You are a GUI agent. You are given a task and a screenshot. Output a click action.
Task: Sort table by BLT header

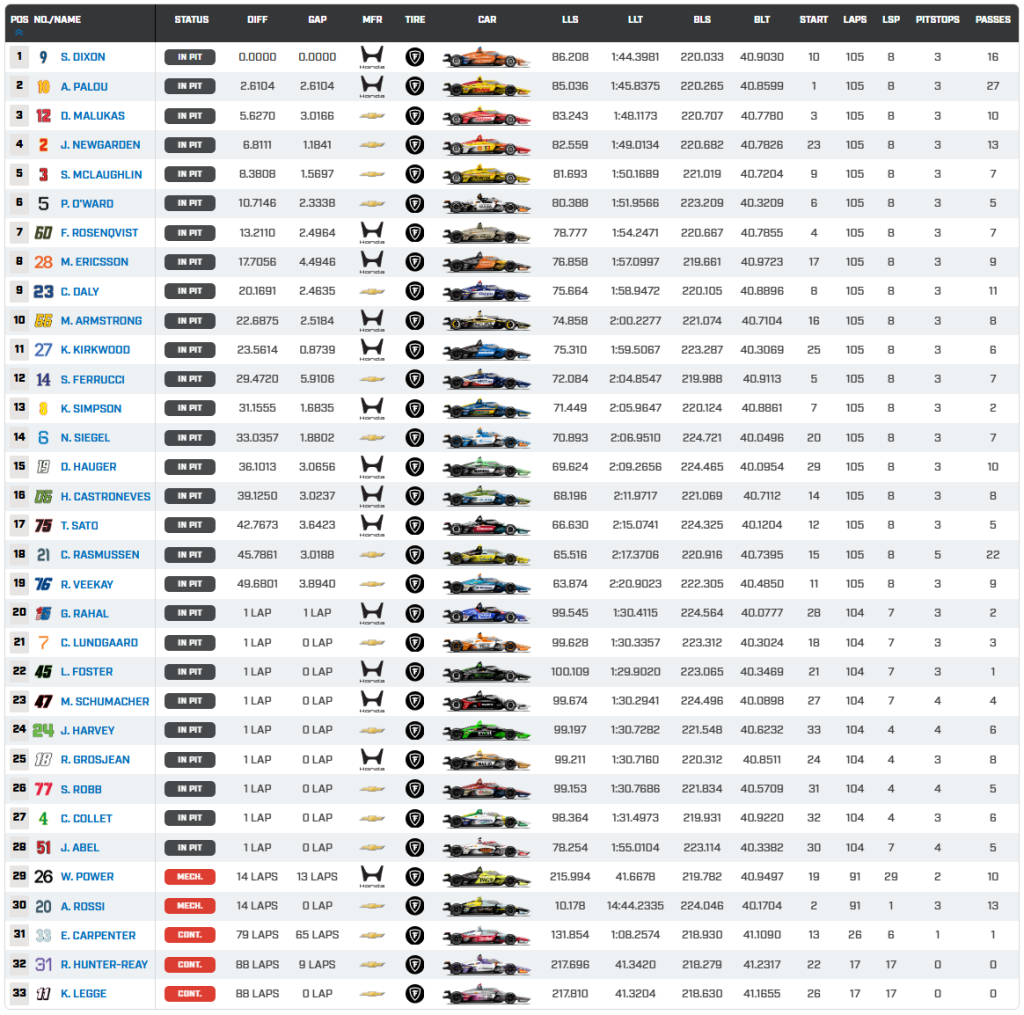point(762,20)
